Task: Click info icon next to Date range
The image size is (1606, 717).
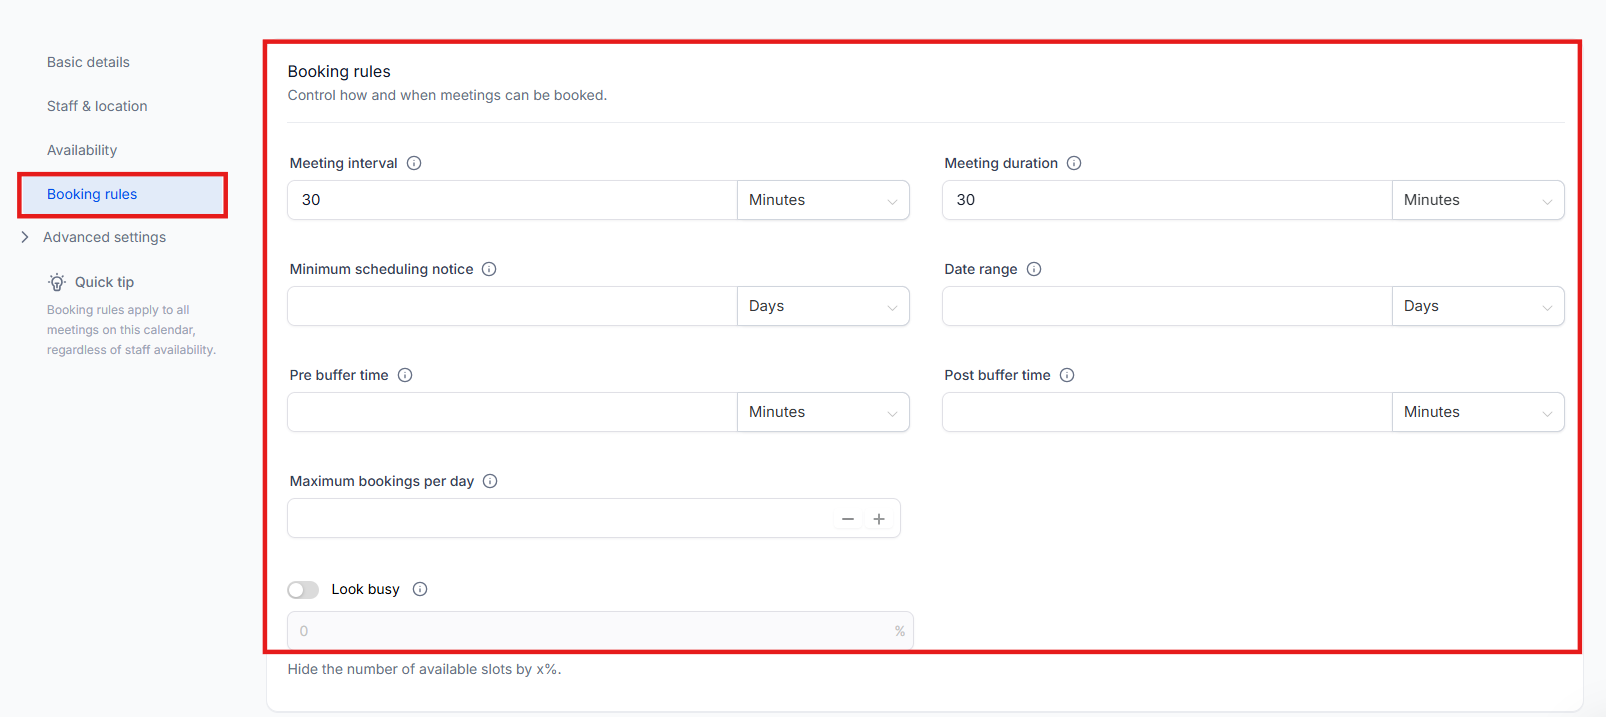Action: tap(1034, 269)
